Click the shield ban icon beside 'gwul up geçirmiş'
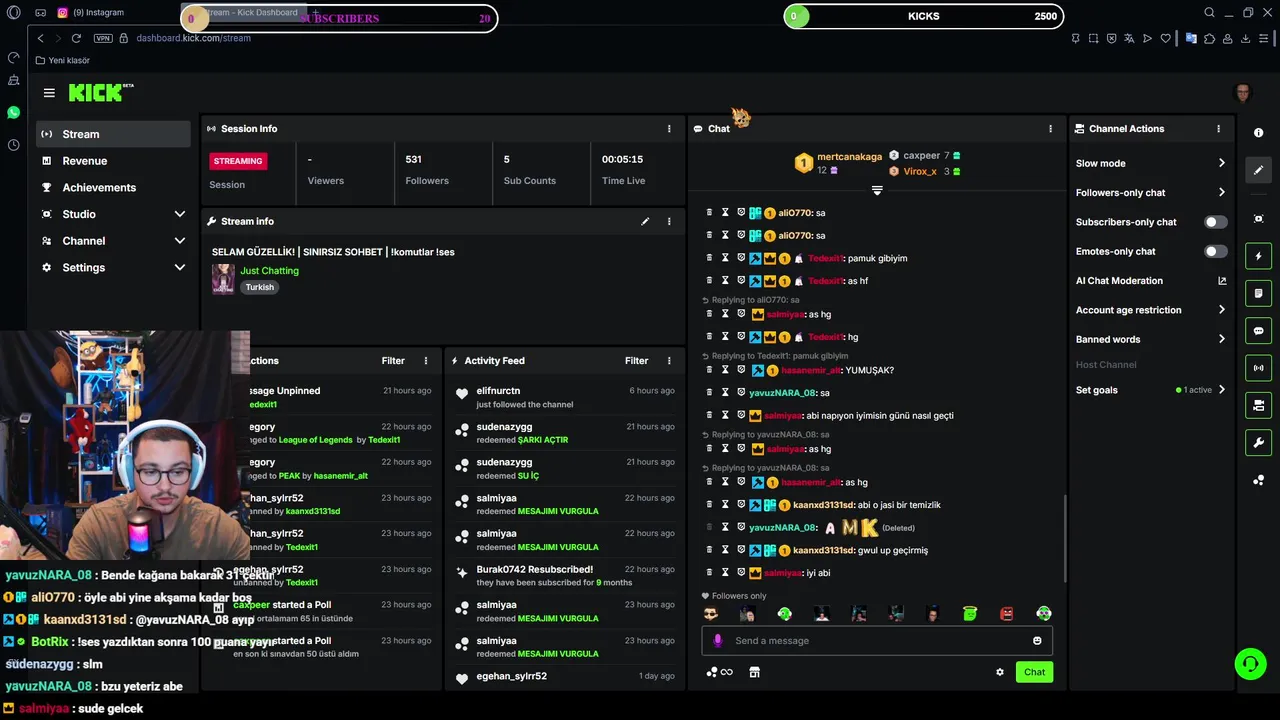Image resolution: width=1280 pixels, height=720 pixels. (741, 550)
